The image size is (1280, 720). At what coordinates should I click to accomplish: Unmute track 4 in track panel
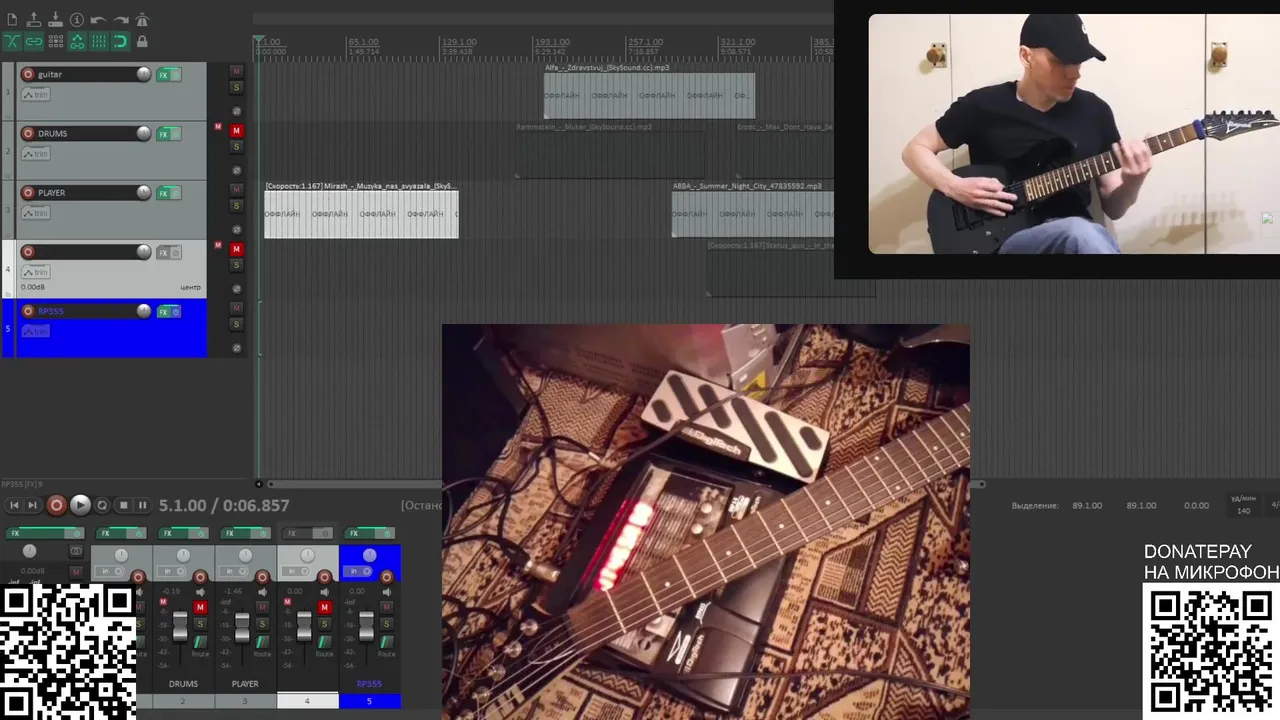pyautogui.click(x=236, y=248)
